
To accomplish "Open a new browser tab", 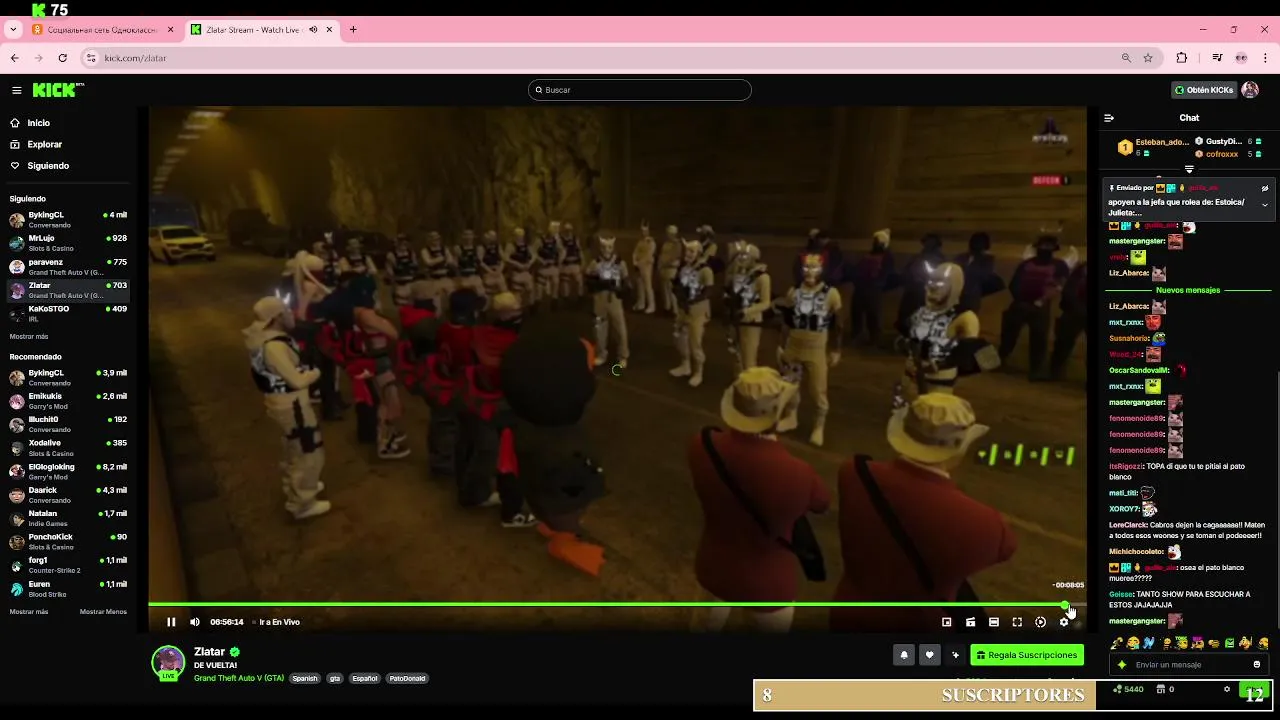I will pyautogui.click(x=353, y=30).
